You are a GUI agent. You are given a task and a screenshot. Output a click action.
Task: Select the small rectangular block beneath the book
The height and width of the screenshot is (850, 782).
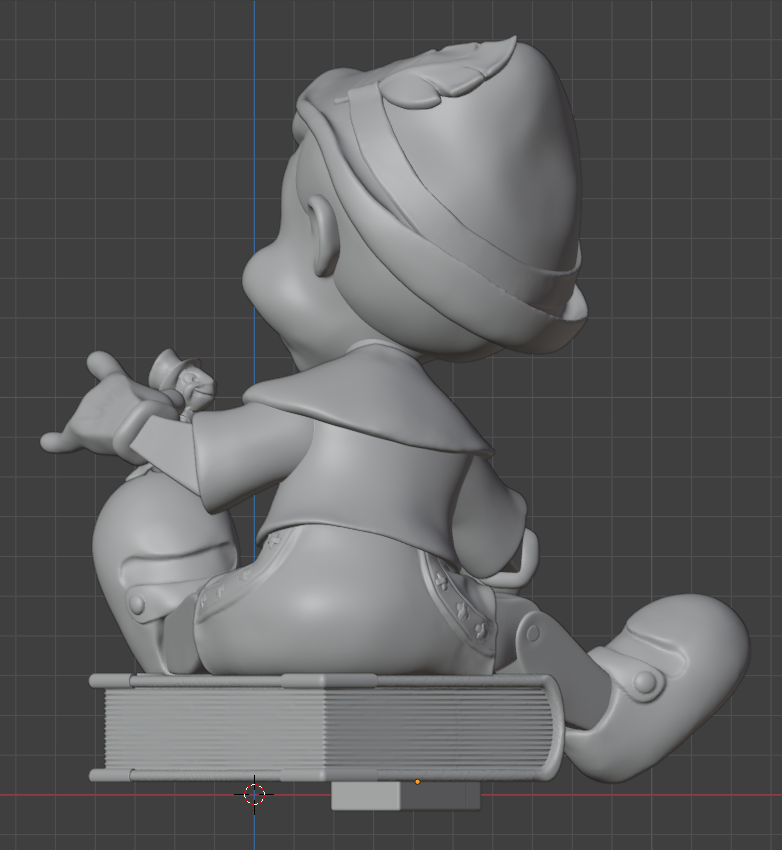405,796
